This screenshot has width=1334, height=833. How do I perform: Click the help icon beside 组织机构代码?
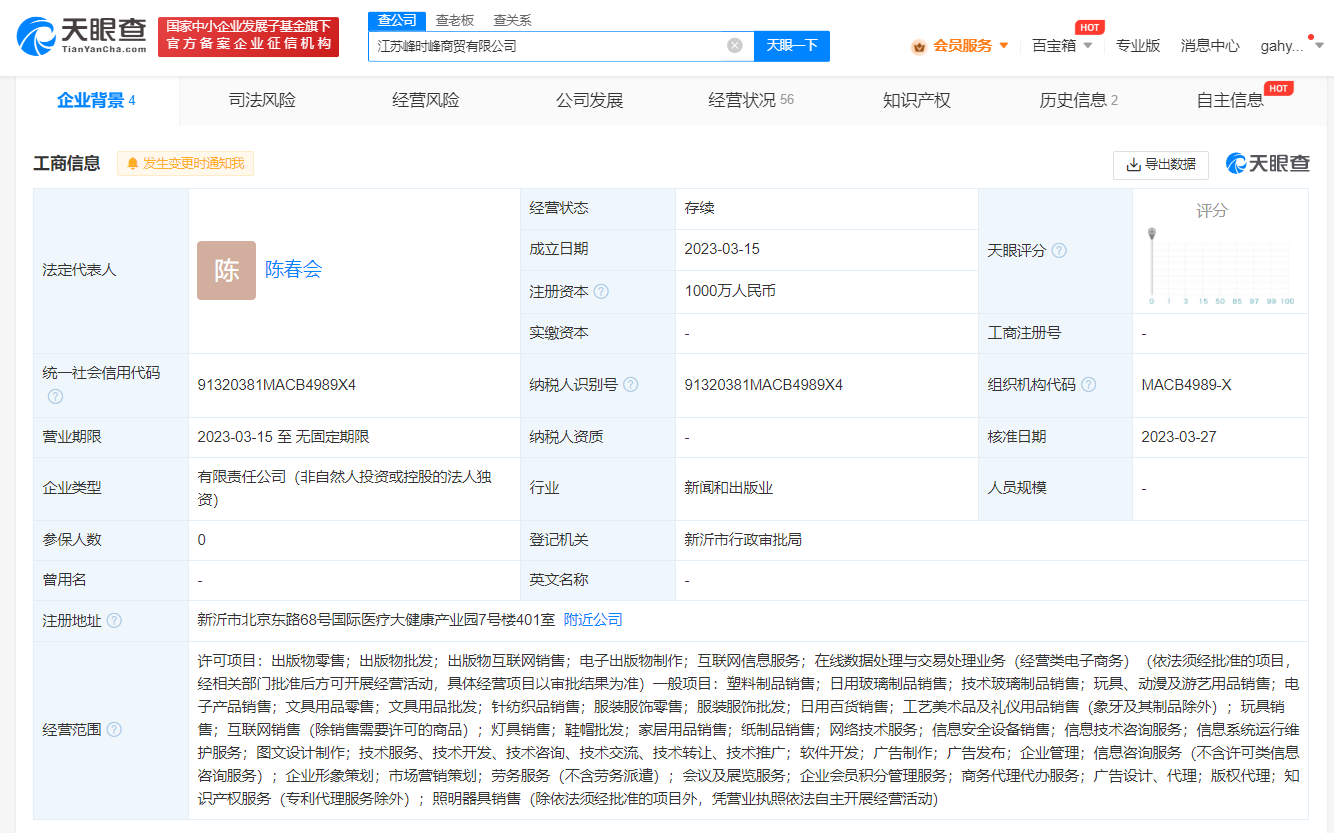tap(1089, 383)
